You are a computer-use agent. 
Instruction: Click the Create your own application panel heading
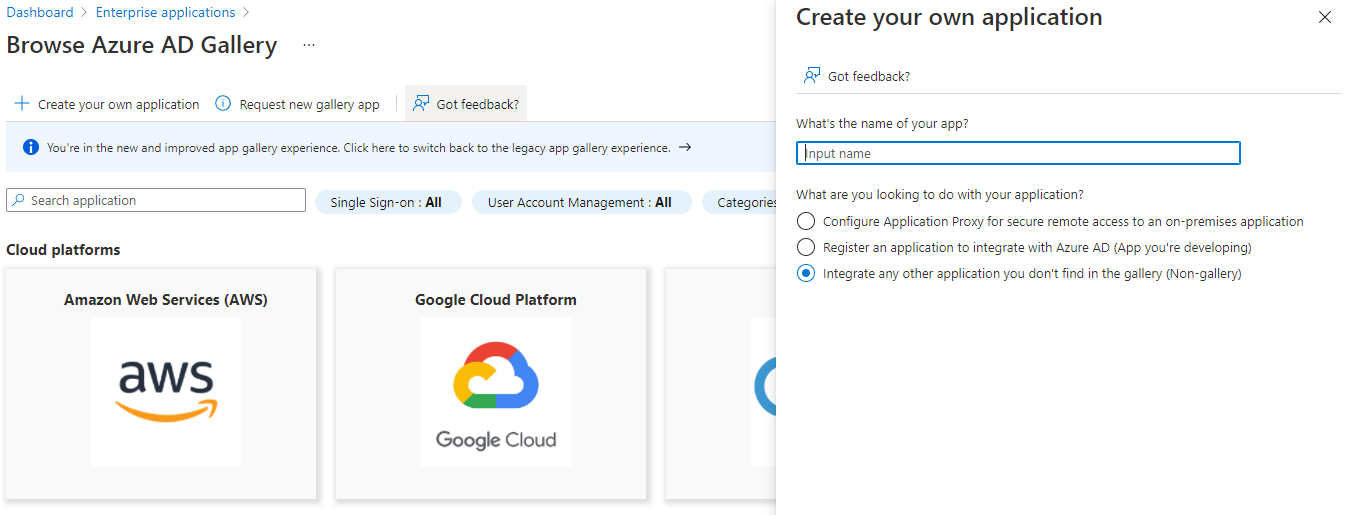pos(949,17)
